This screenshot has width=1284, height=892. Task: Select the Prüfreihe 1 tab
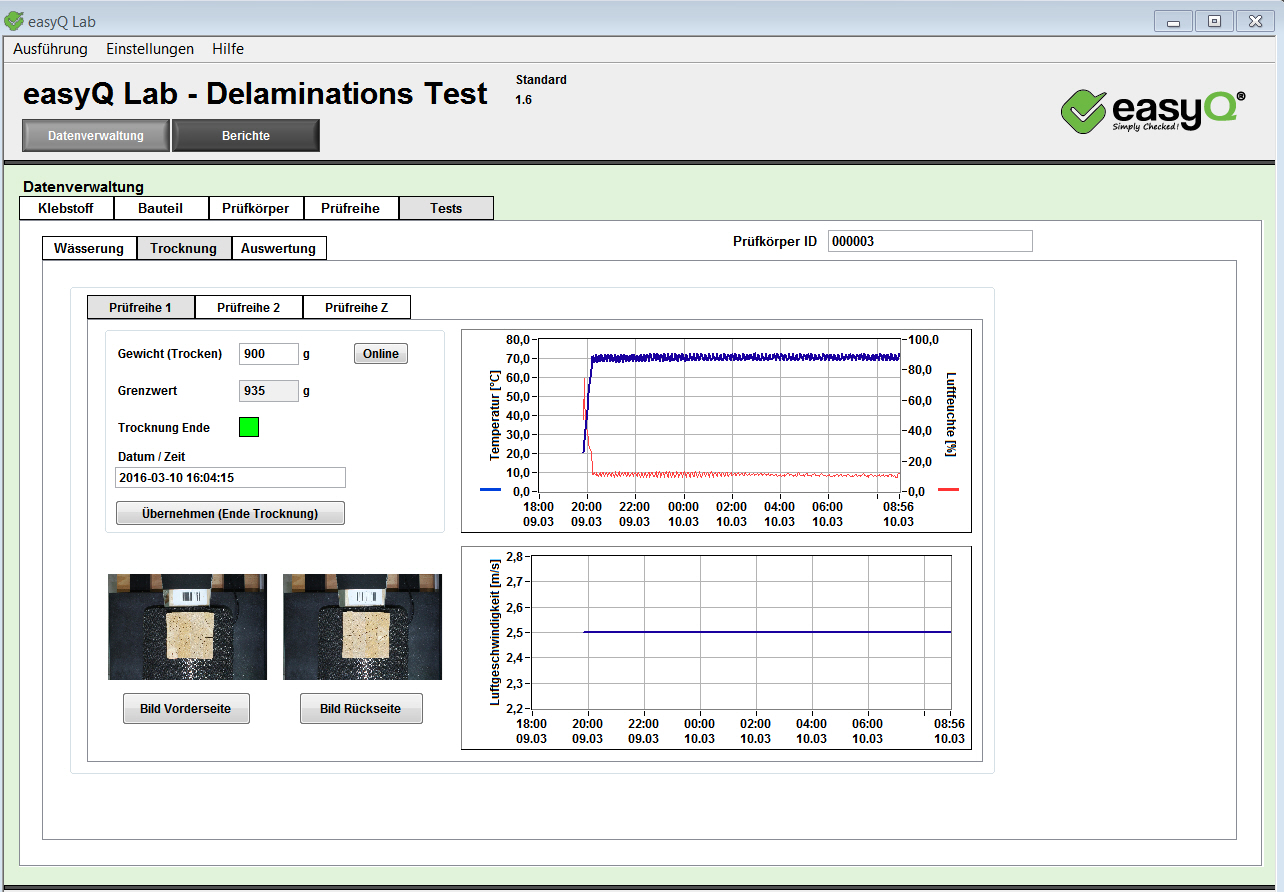[141, 307]
